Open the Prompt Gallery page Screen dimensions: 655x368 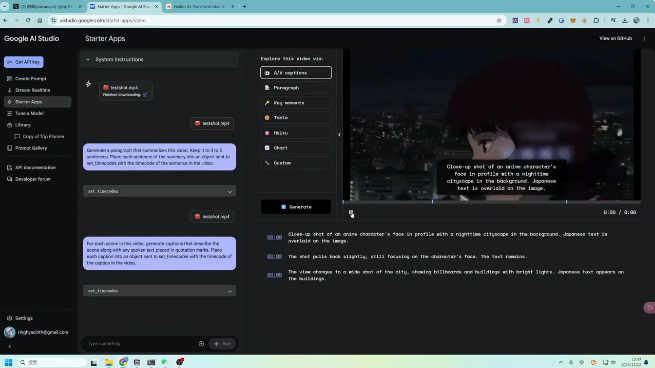click(31, 148)
